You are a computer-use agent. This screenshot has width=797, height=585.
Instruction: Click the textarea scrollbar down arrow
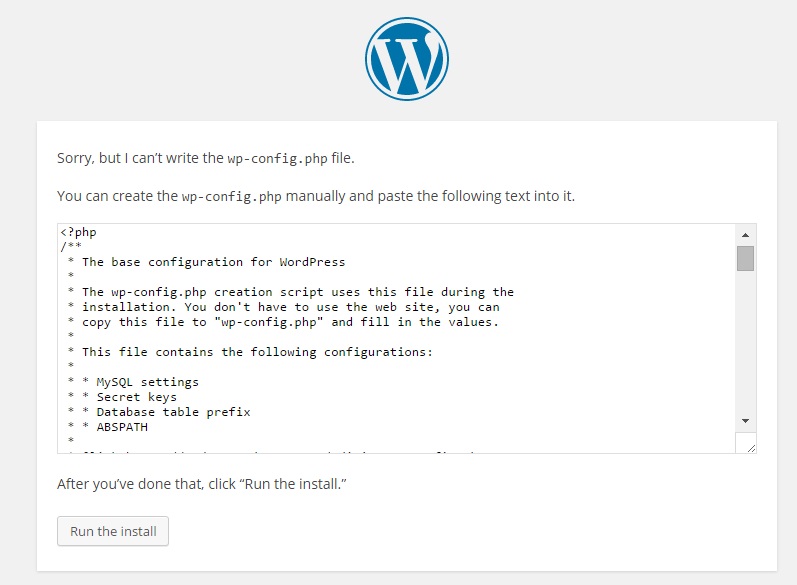coord(745,421)
